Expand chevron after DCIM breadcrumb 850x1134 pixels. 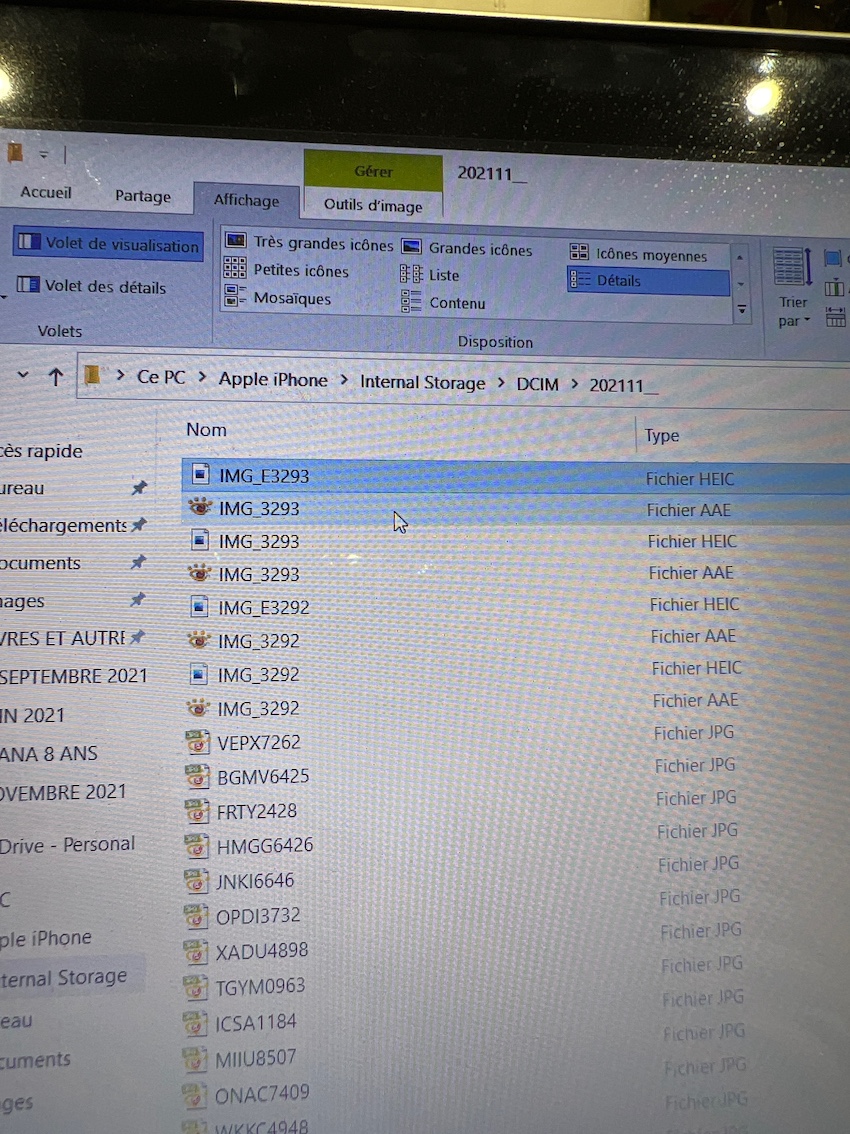click(574, 384)
